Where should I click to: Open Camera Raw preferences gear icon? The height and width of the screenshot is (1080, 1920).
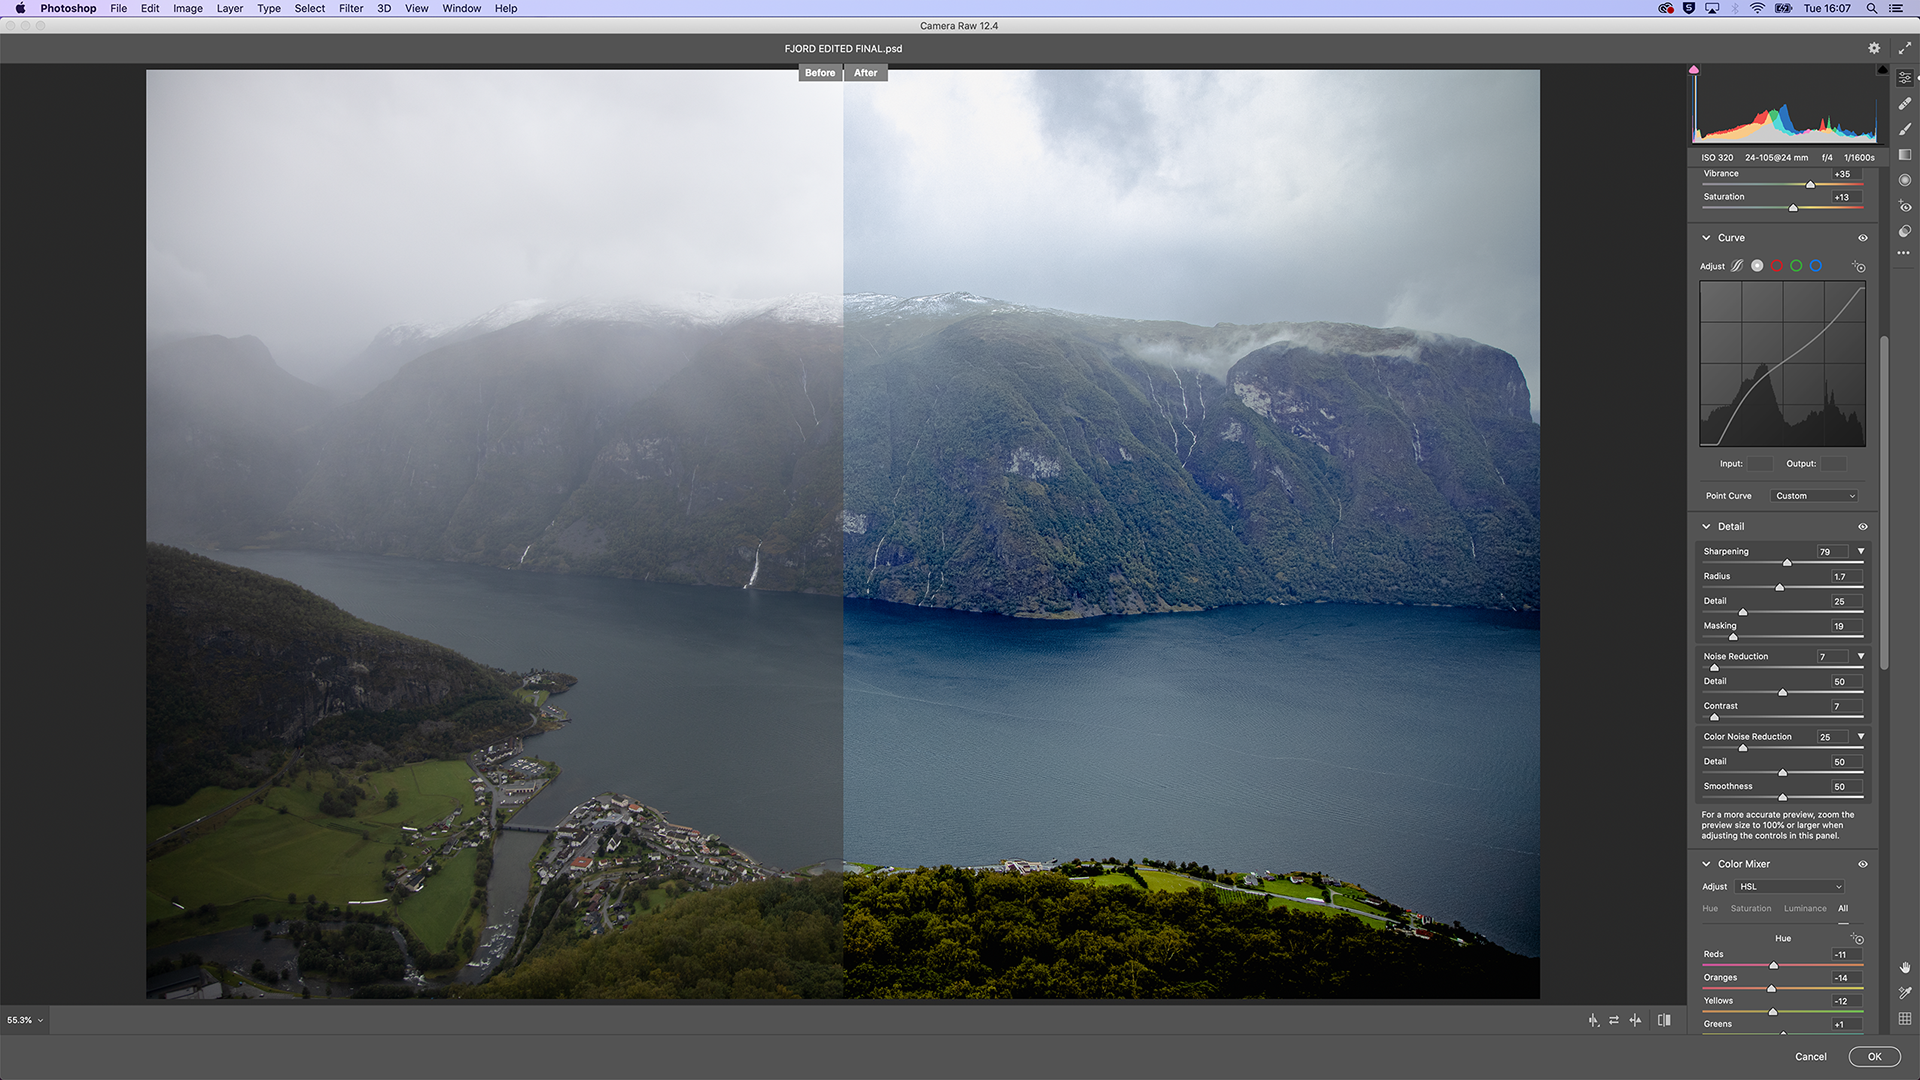coord(1874,48)
